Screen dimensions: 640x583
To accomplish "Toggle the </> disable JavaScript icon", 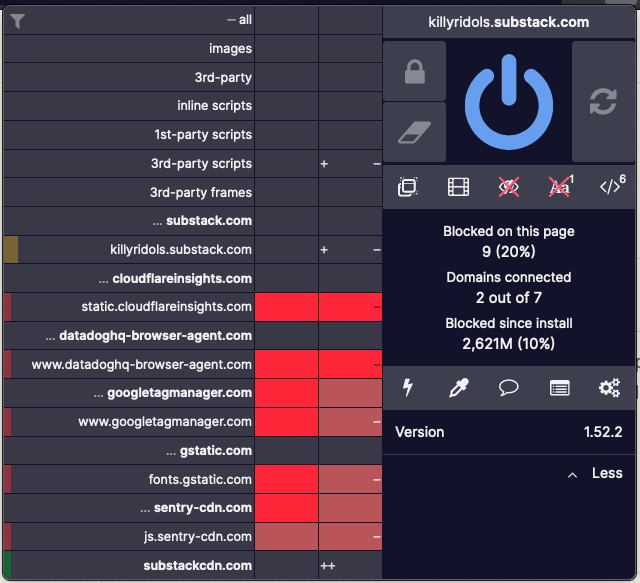I will pos(611,187).
